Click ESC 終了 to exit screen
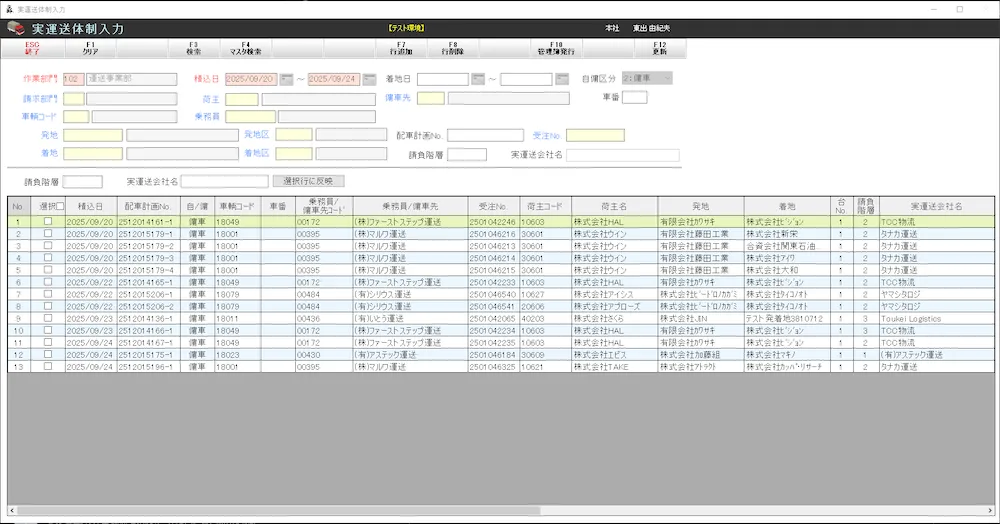The image size is (1000, 524). click(32, 47)
